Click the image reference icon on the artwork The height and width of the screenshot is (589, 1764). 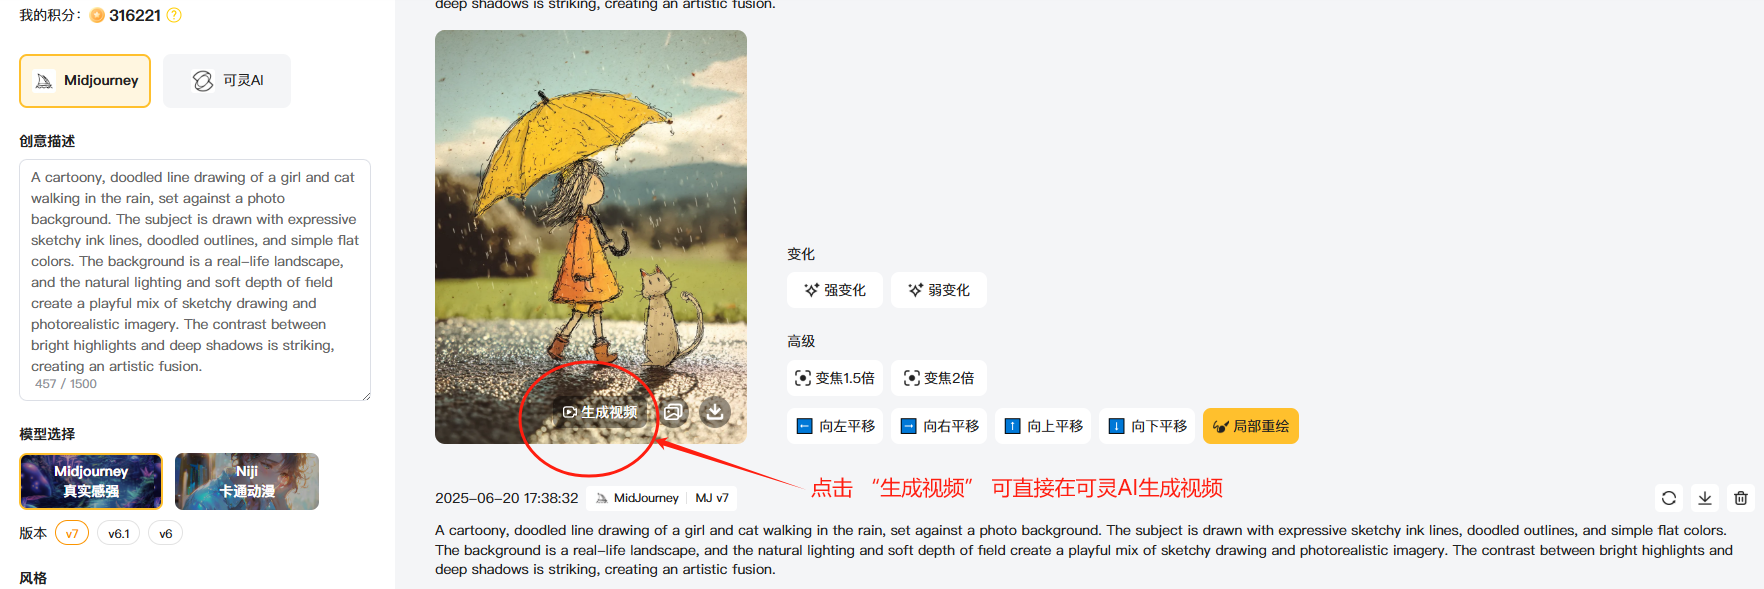673,412
